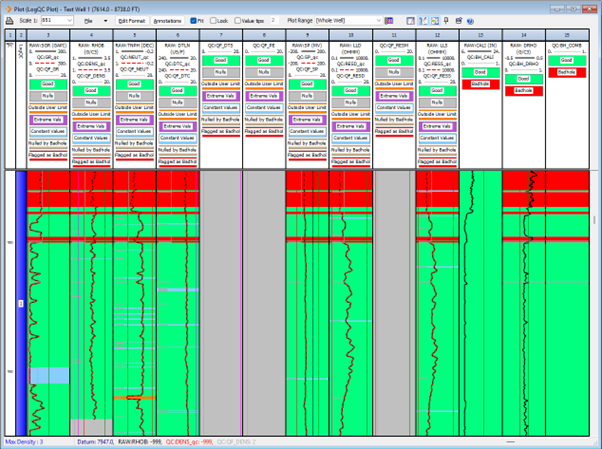Click the Good swatch in track 14 legend
This screenshot has width=602, height=449.
click(x=524, y=79)
